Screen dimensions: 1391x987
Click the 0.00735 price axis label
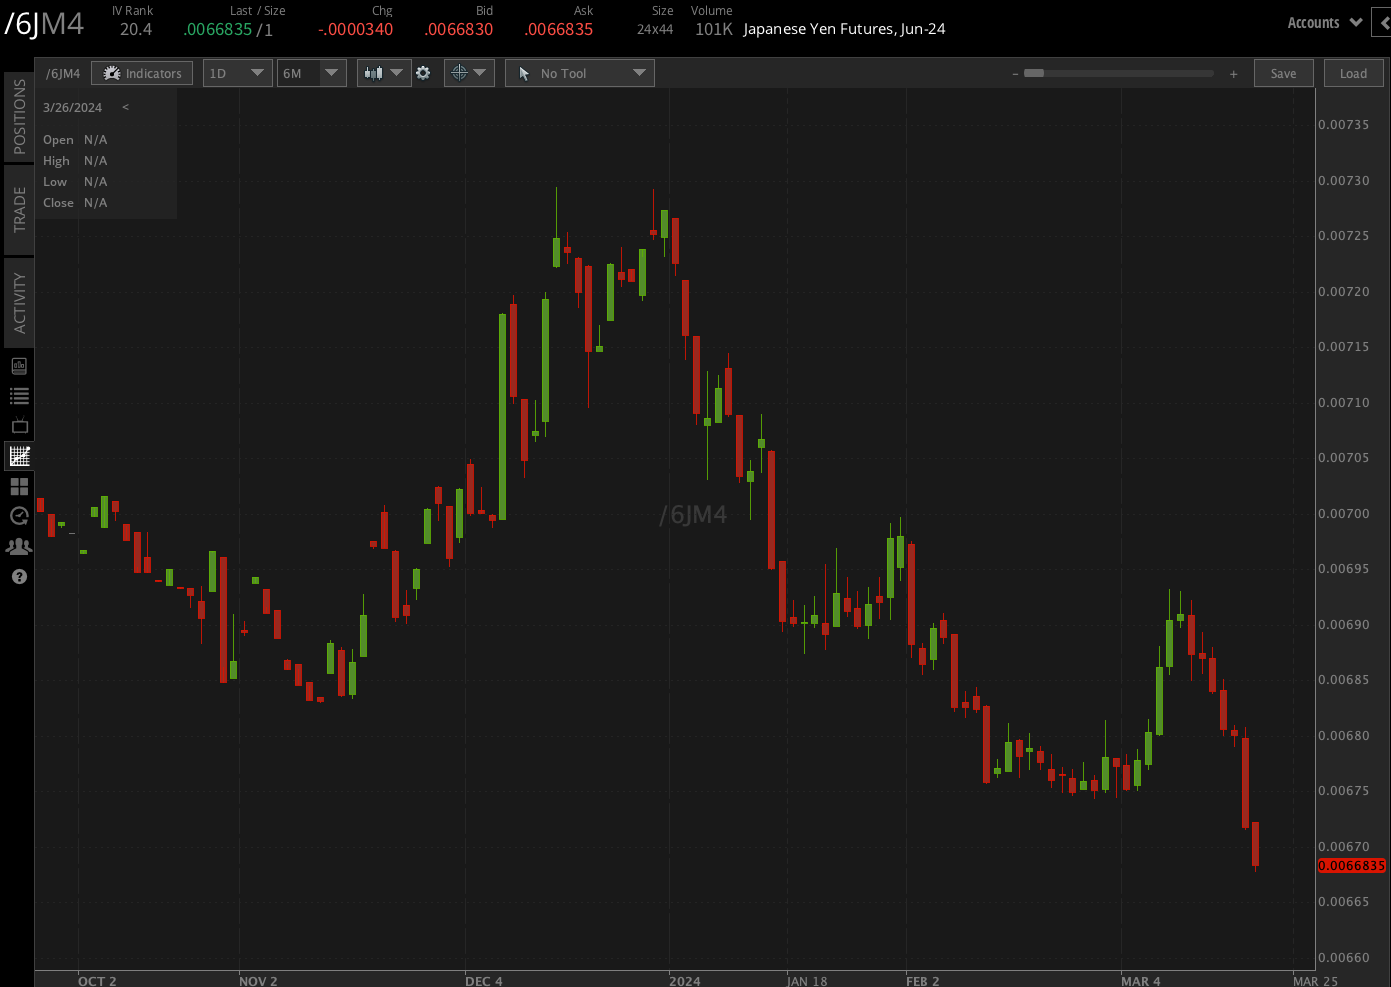coord(1344,125)
